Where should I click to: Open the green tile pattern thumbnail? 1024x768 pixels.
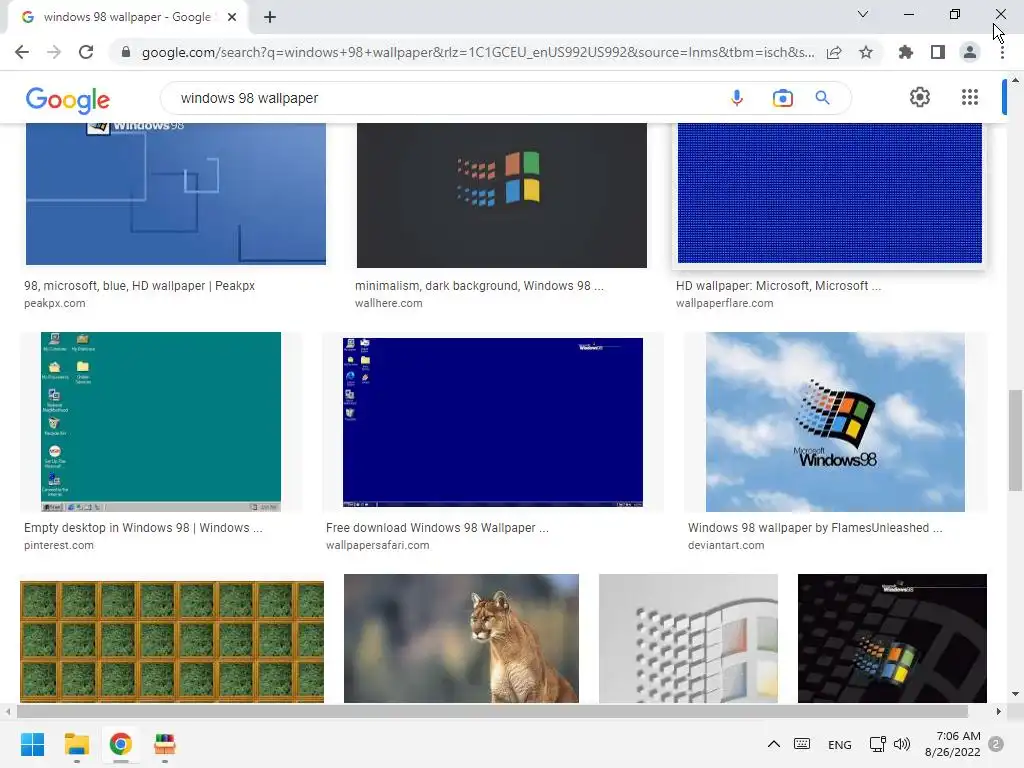(x=172, y=642)
